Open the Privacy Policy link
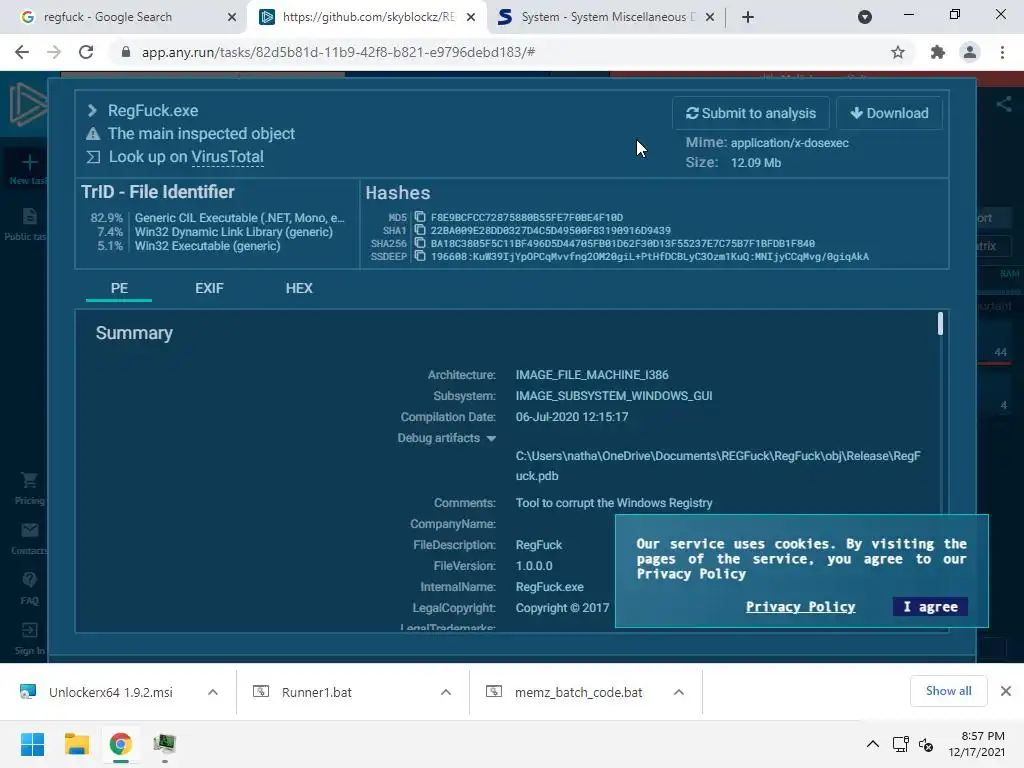The height and width of the screenshot is (768, 1024). tap(800, 607)
